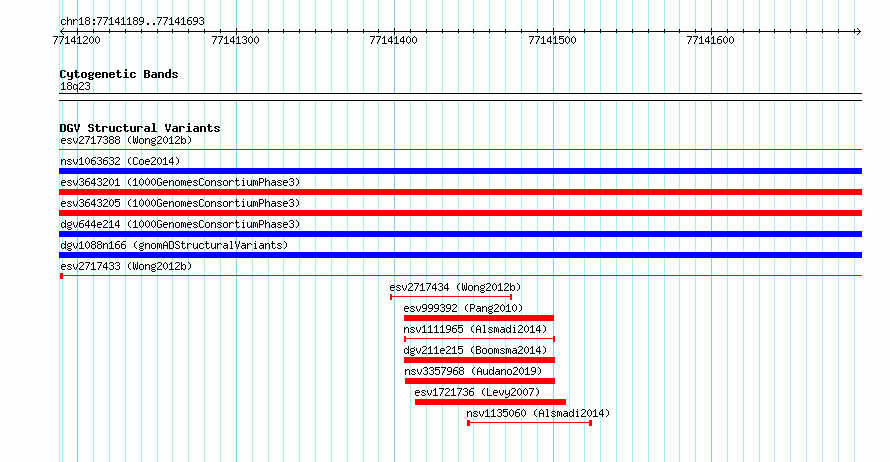
Task: Click the ruler's right end arrow
Action: [x=858, y=31]
